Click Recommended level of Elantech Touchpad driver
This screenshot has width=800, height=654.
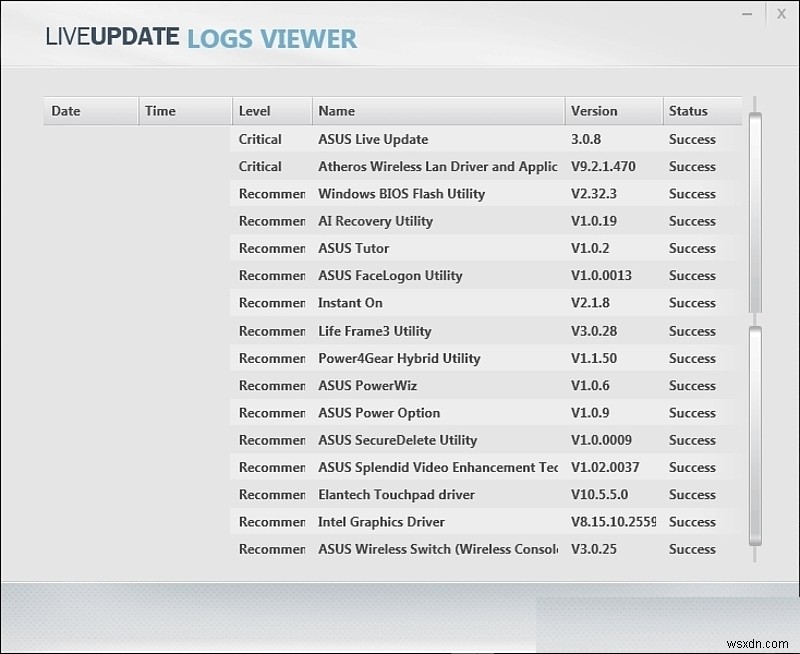(x=271, y=495)
